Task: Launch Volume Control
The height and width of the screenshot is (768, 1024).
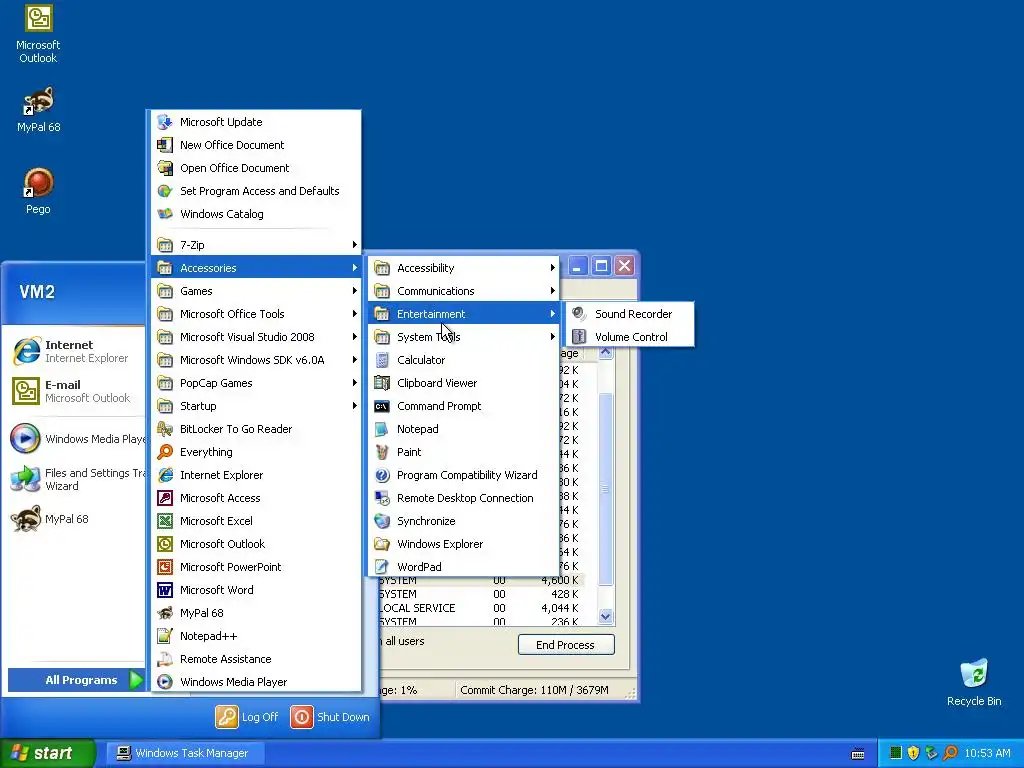Action: [630, 337]
